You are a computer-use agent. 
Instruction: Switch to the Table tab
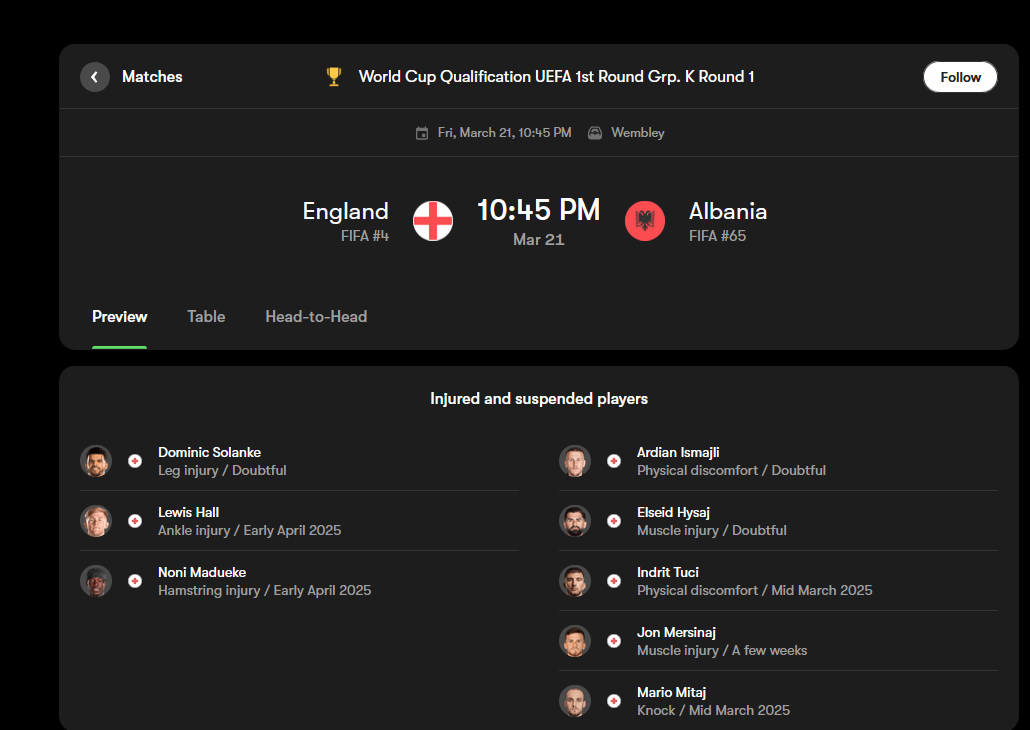click(x=206, y=317)
